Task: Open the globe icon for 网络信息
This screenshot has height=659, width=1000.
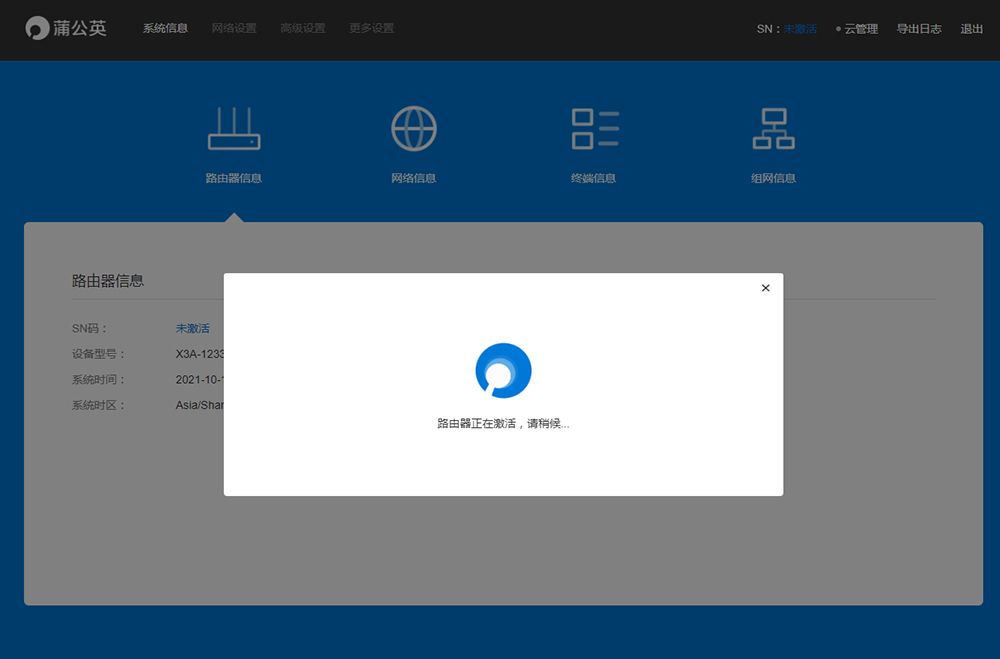Action: (x=413, y=129)
